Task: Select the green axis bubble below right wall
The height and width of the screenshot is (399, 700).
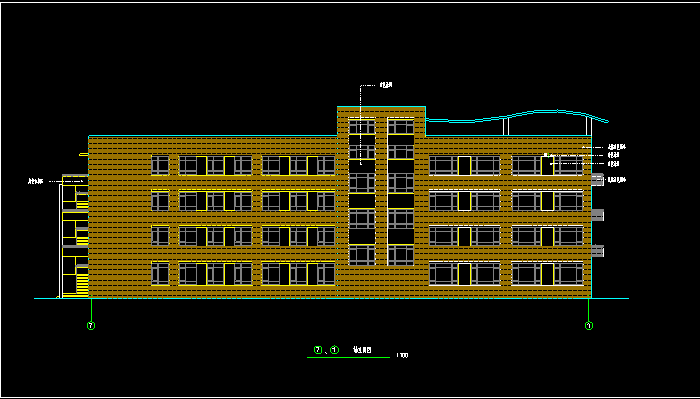Action: 589,326
